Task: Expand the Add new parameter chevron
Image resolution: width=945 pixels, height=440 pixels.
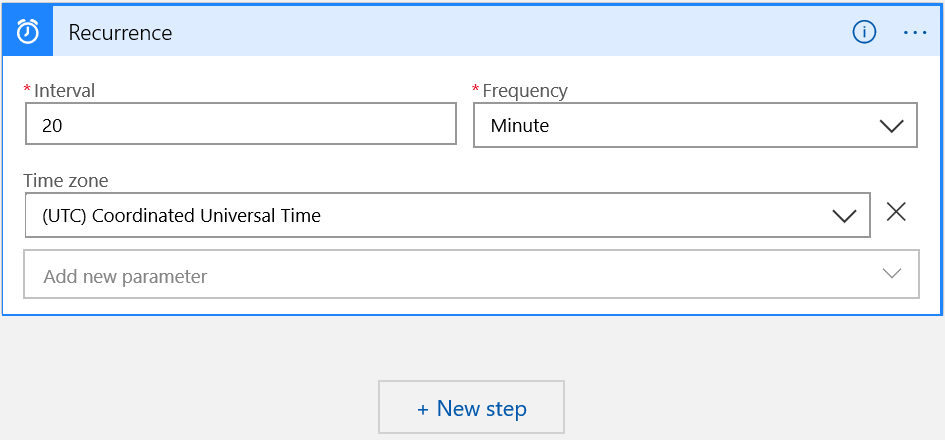Action: [x=892, y=275]
